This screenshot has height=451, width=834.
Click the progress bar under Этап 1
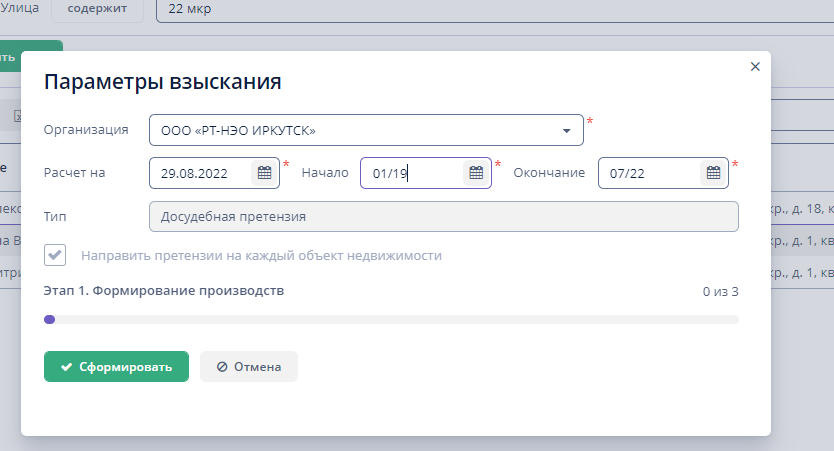pos(391,320)
